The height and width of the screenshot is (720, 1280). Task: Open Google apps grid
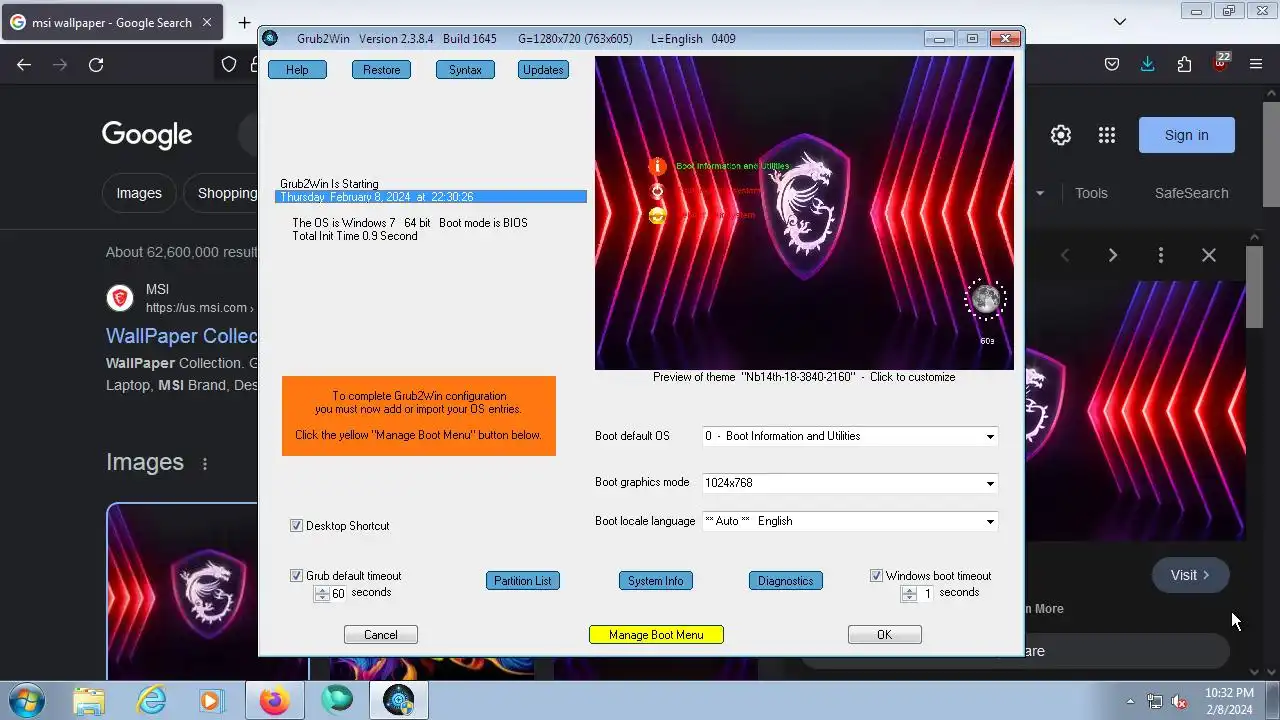click(x=1107, y=135)
